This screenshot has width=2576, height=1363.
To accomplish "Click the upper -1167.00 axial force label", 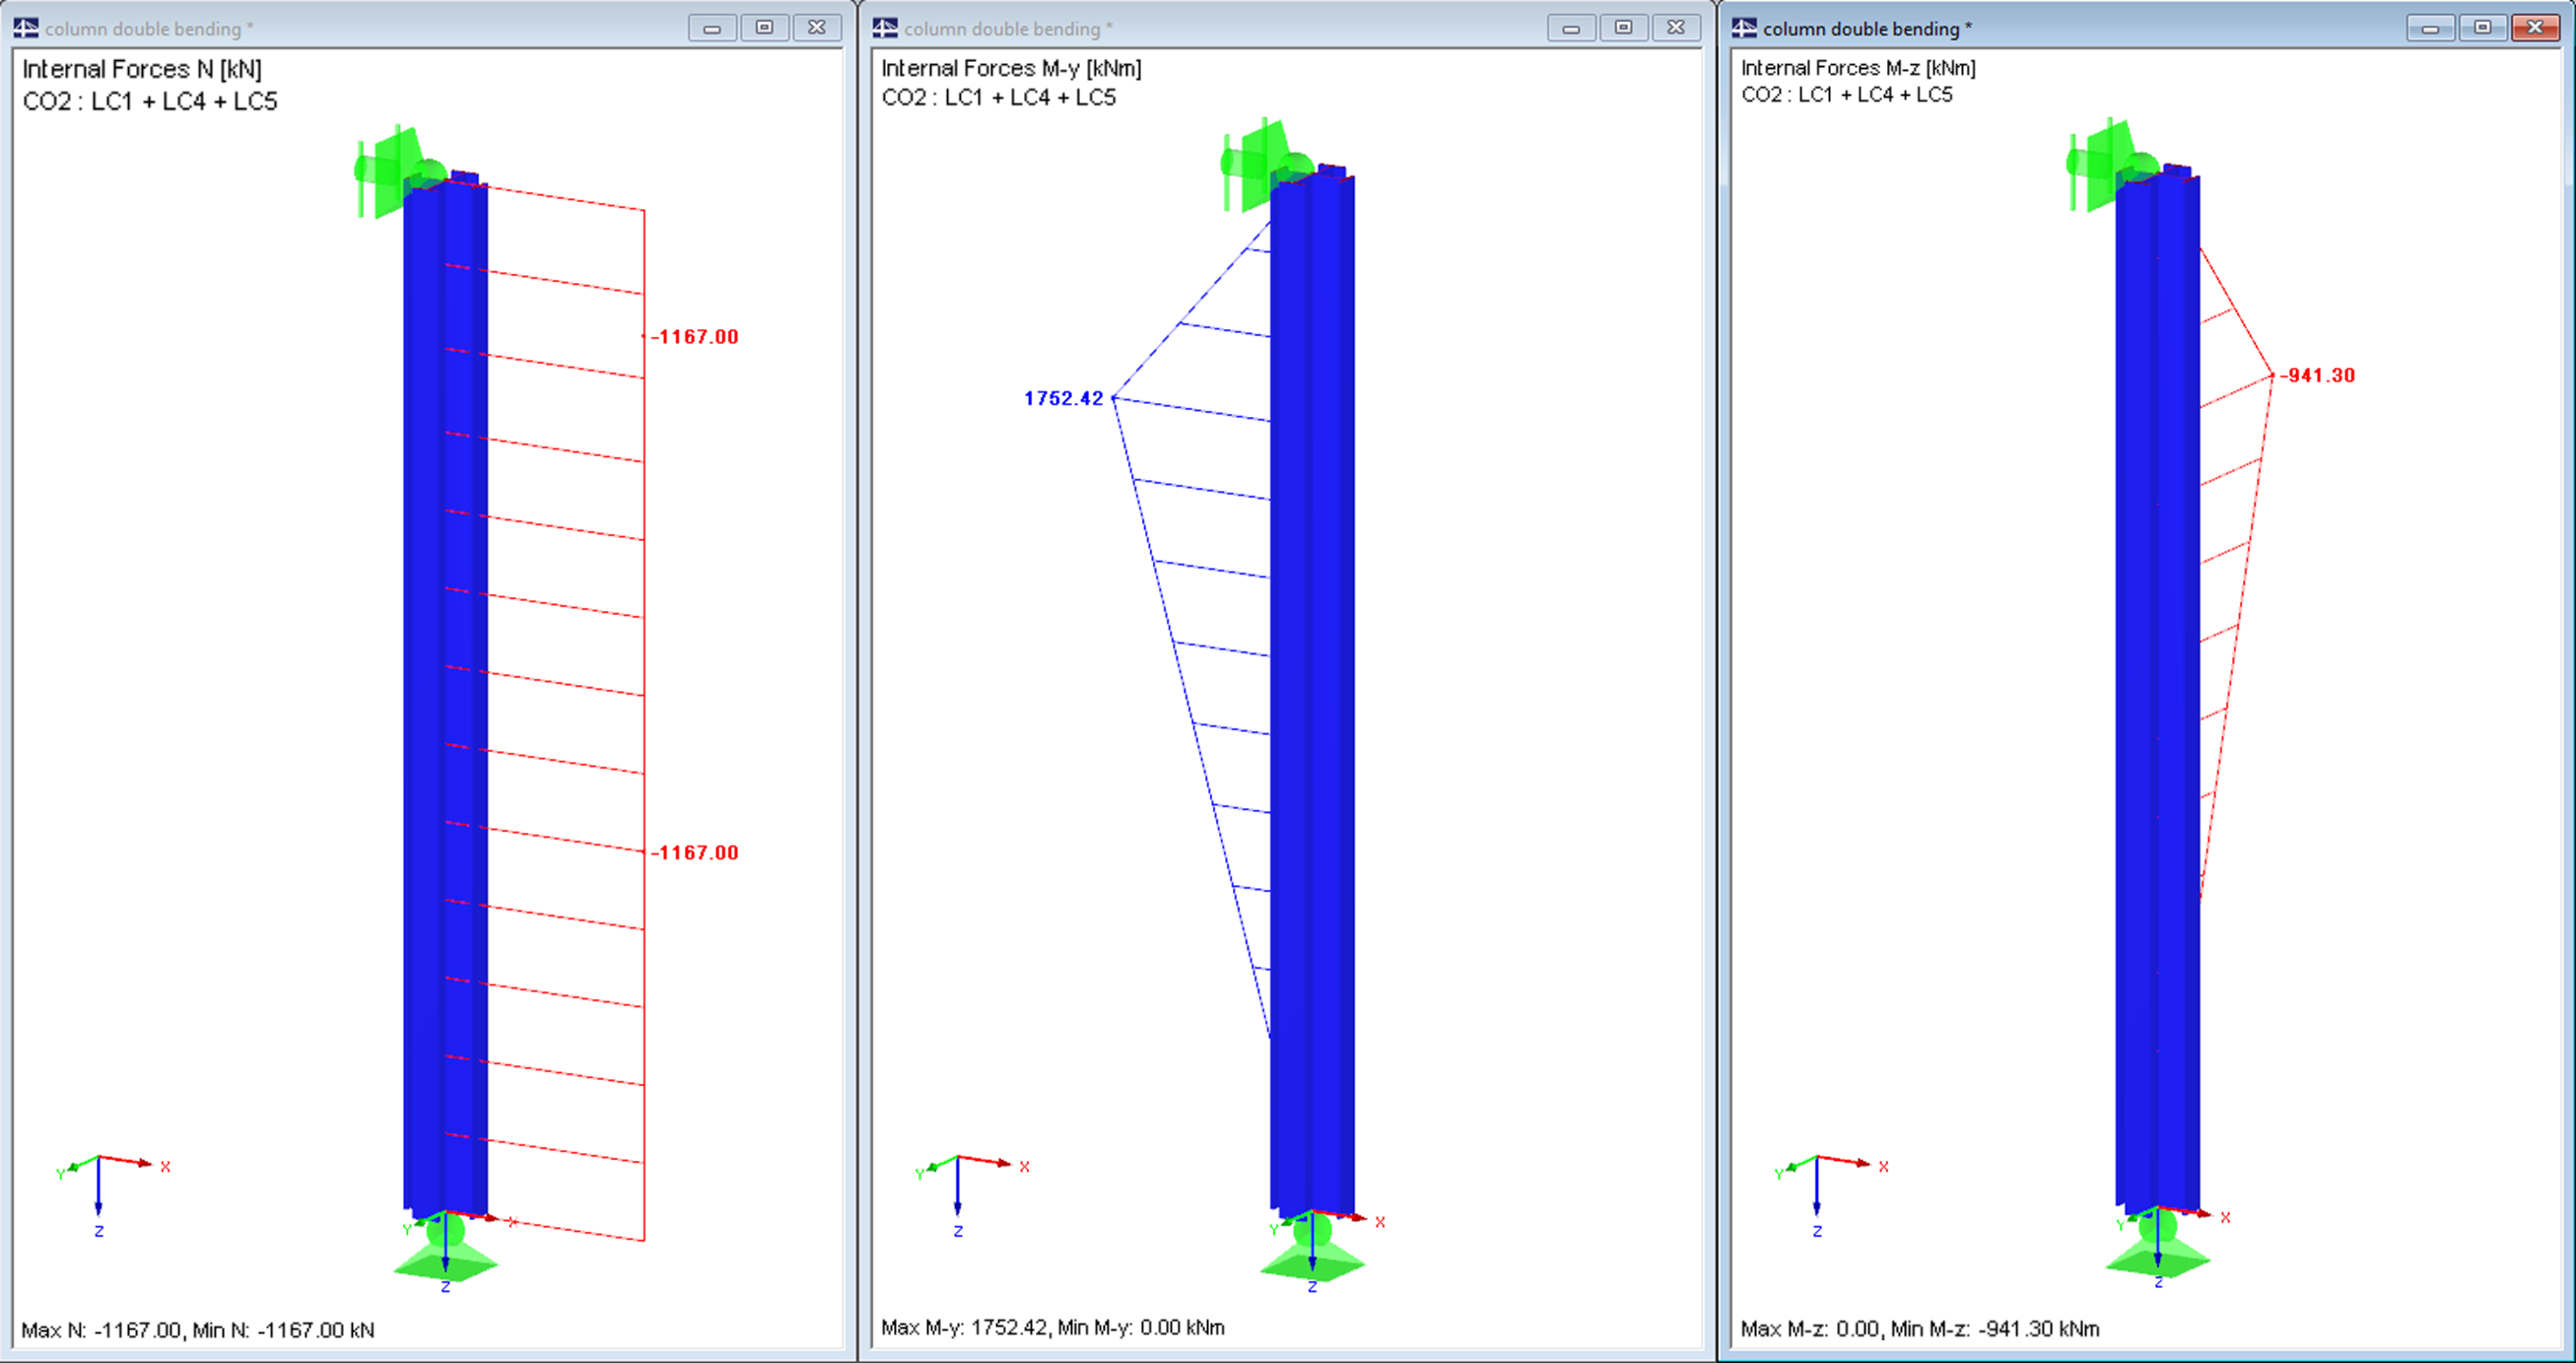I will pos(697,337).
